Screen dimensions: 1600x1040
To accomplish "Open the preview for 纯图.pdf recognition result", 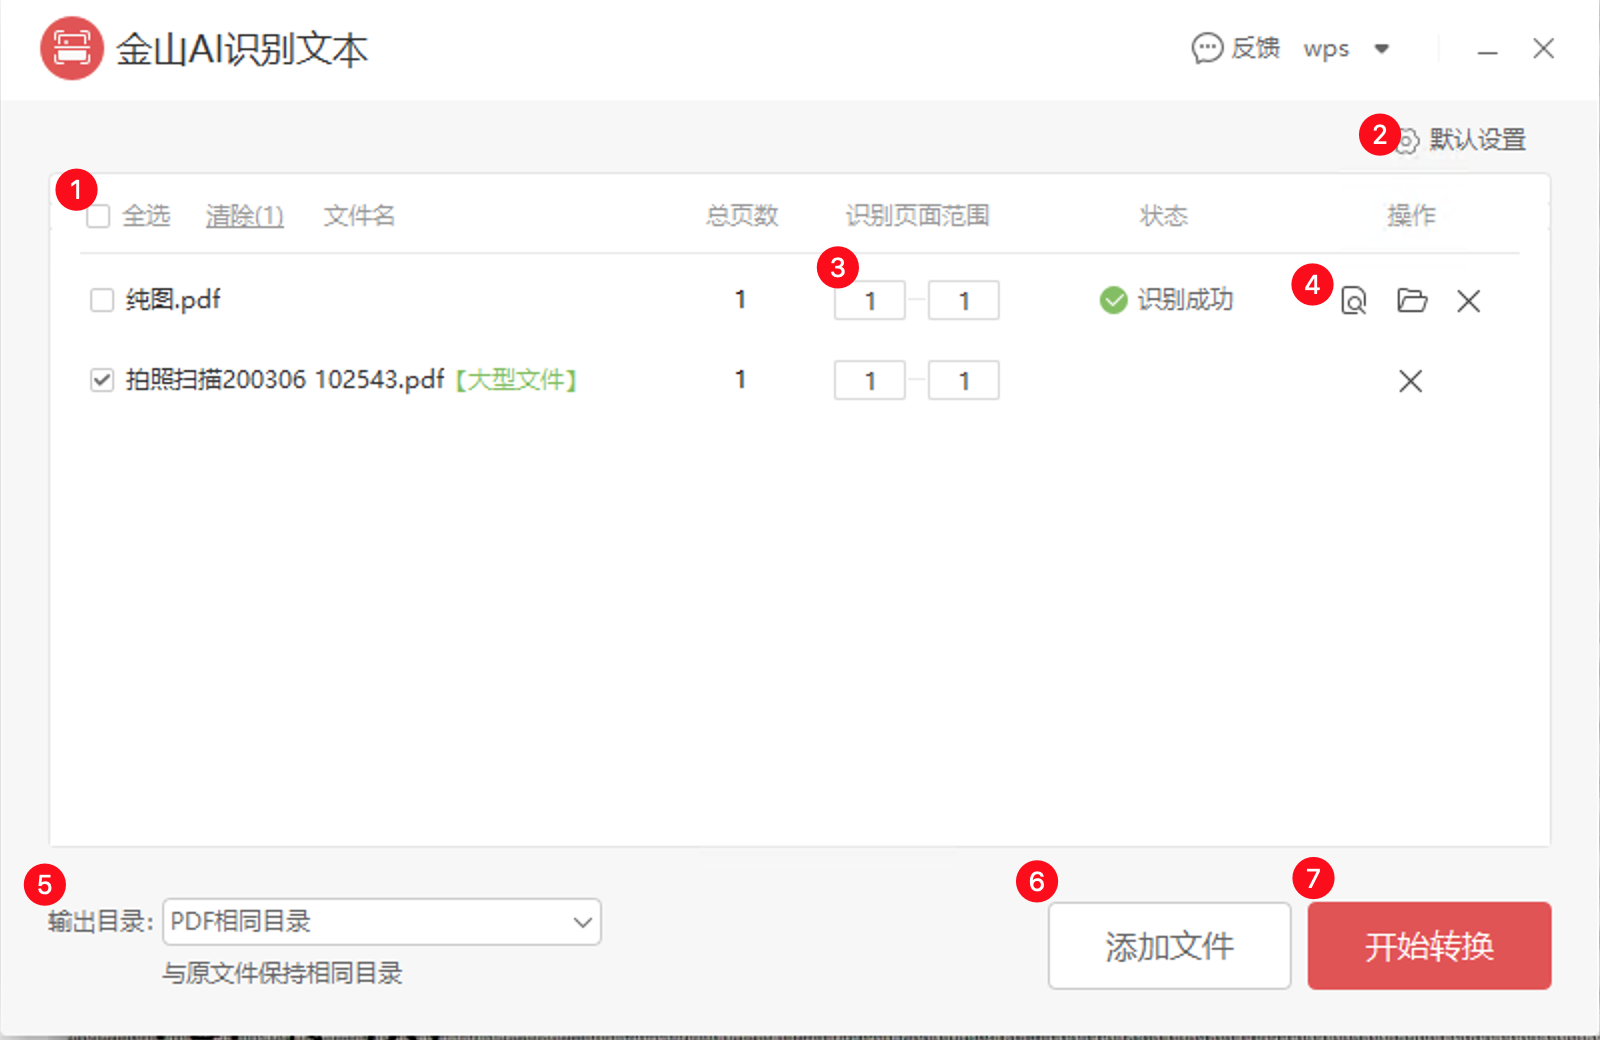I will tap(1353, 300).
